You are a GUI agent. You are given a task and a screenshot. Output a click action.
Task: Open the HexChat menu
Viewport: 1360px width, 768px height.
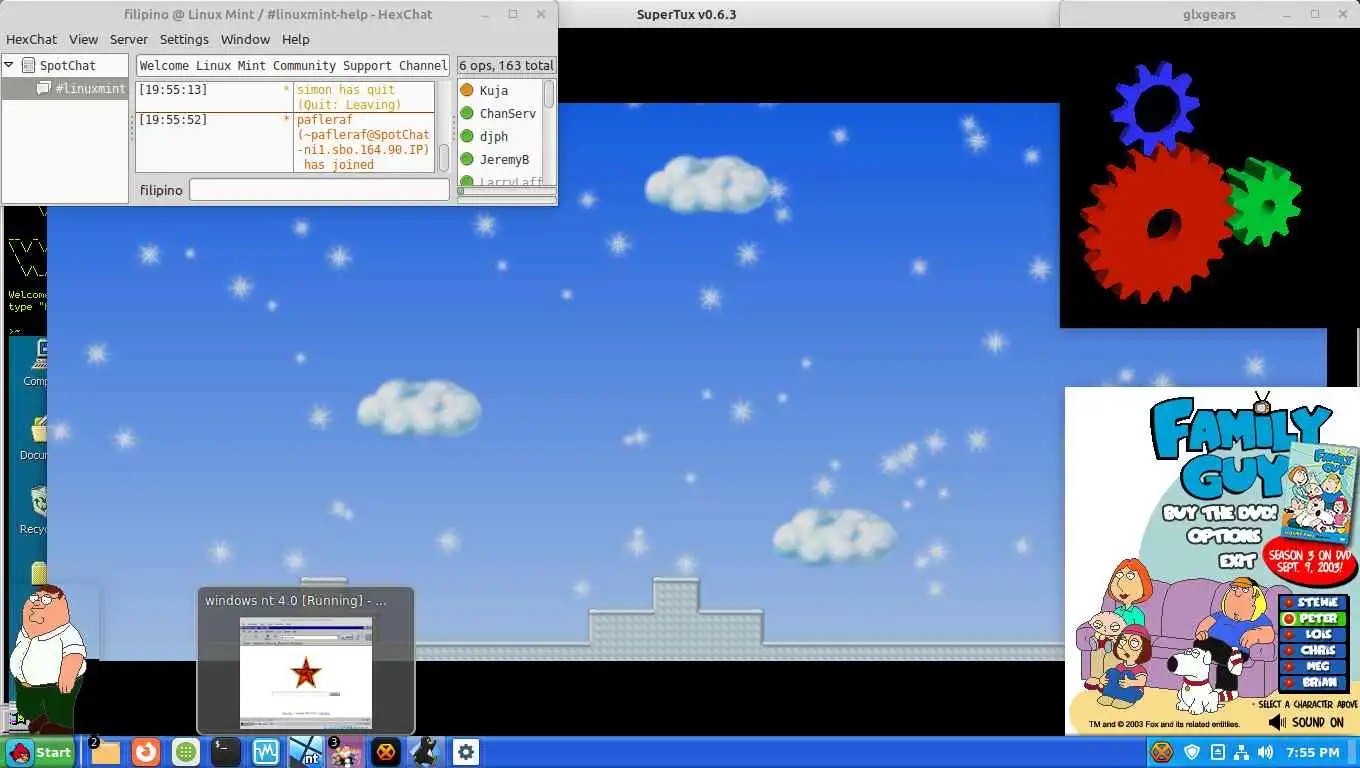pyautogui.click(x=32, y=39)
